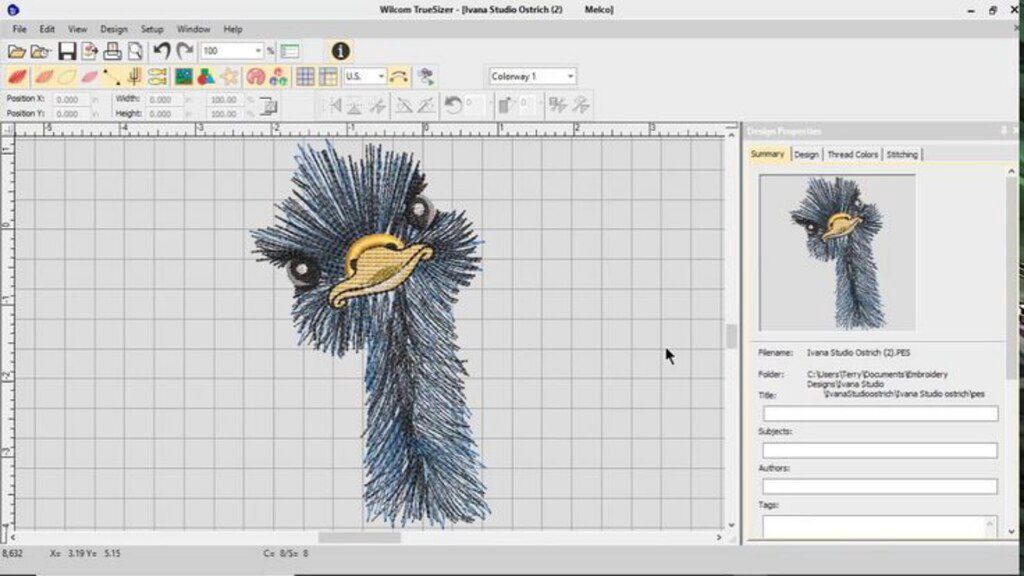Open the Design menu

coord(114,29)
